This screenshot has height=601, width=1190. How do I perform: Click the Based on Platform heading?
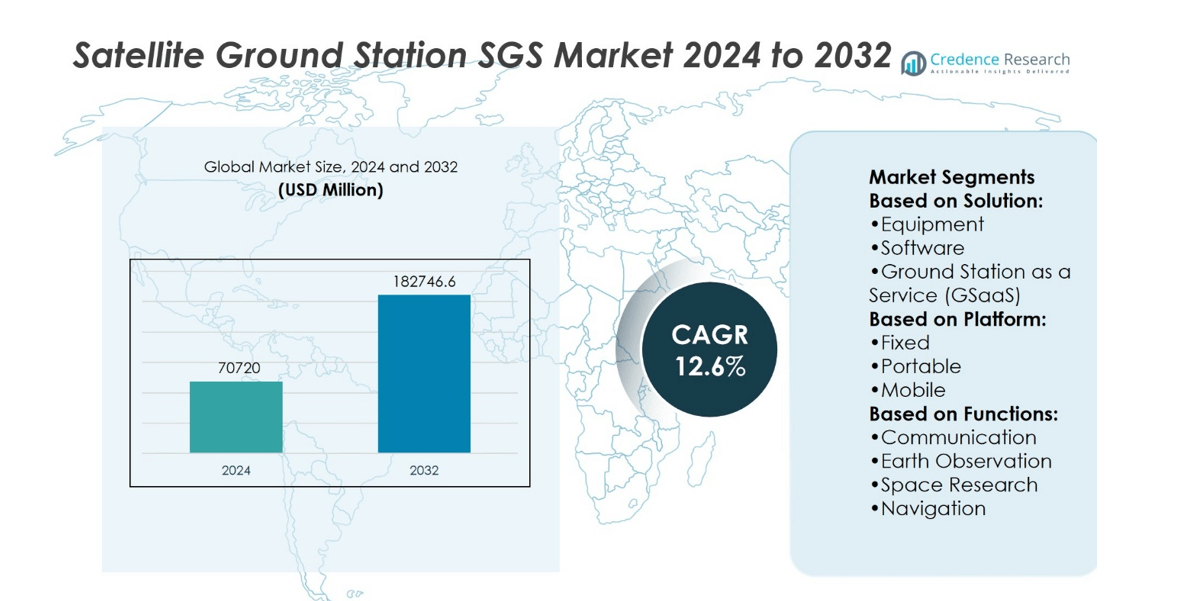pyautogui.click(x=957, y=319)
